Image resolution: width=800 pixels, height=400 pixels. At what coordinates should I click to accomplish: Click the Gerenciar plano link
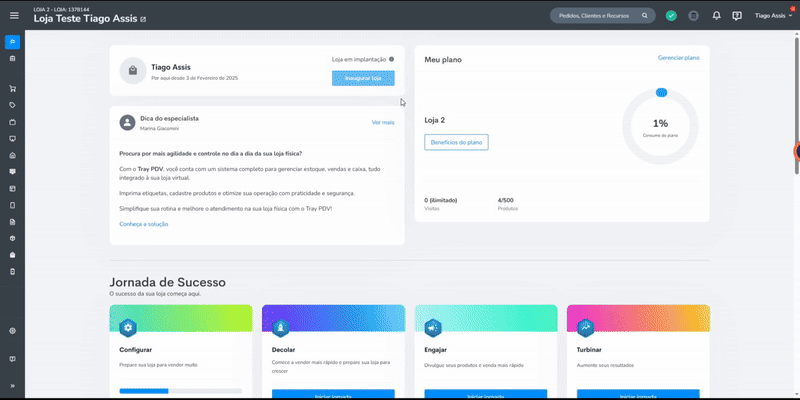tap(679, 58)
